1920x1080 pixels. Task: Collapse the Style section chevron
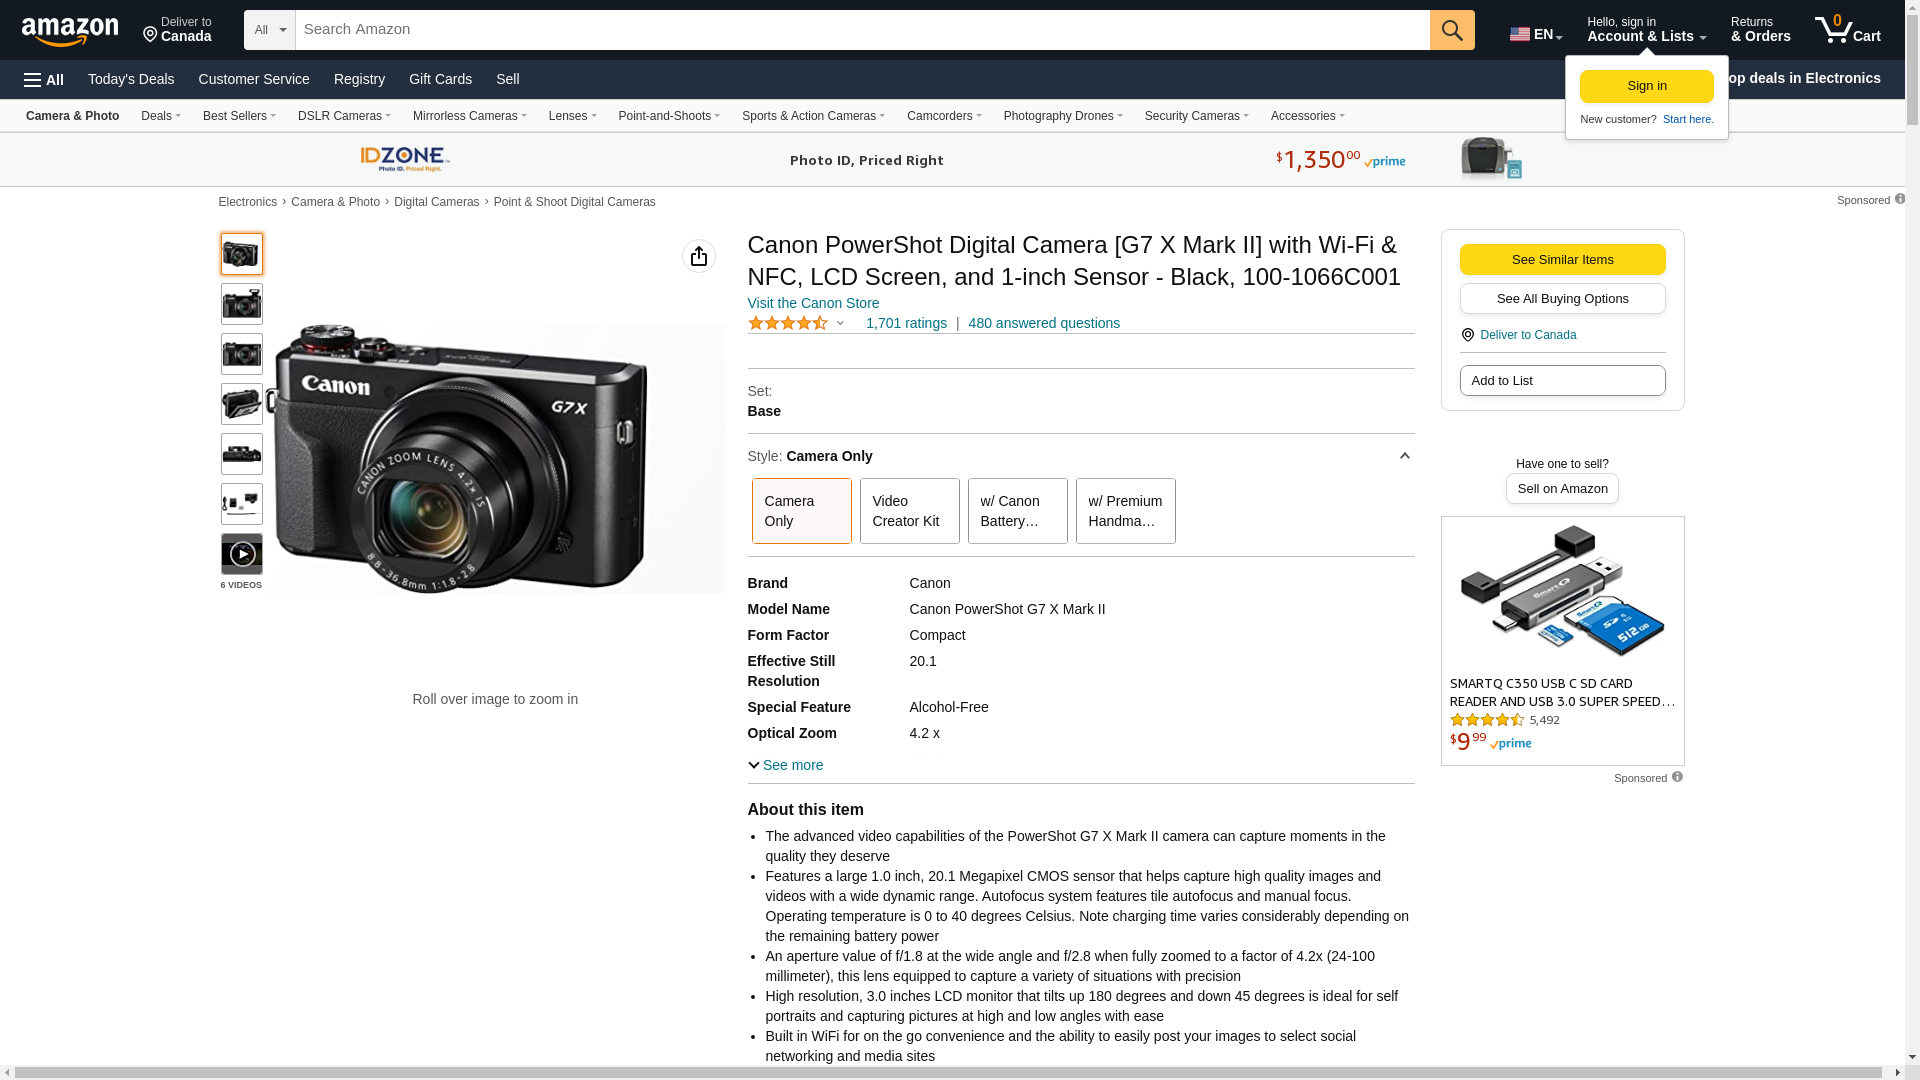(x=1404, y=456)
